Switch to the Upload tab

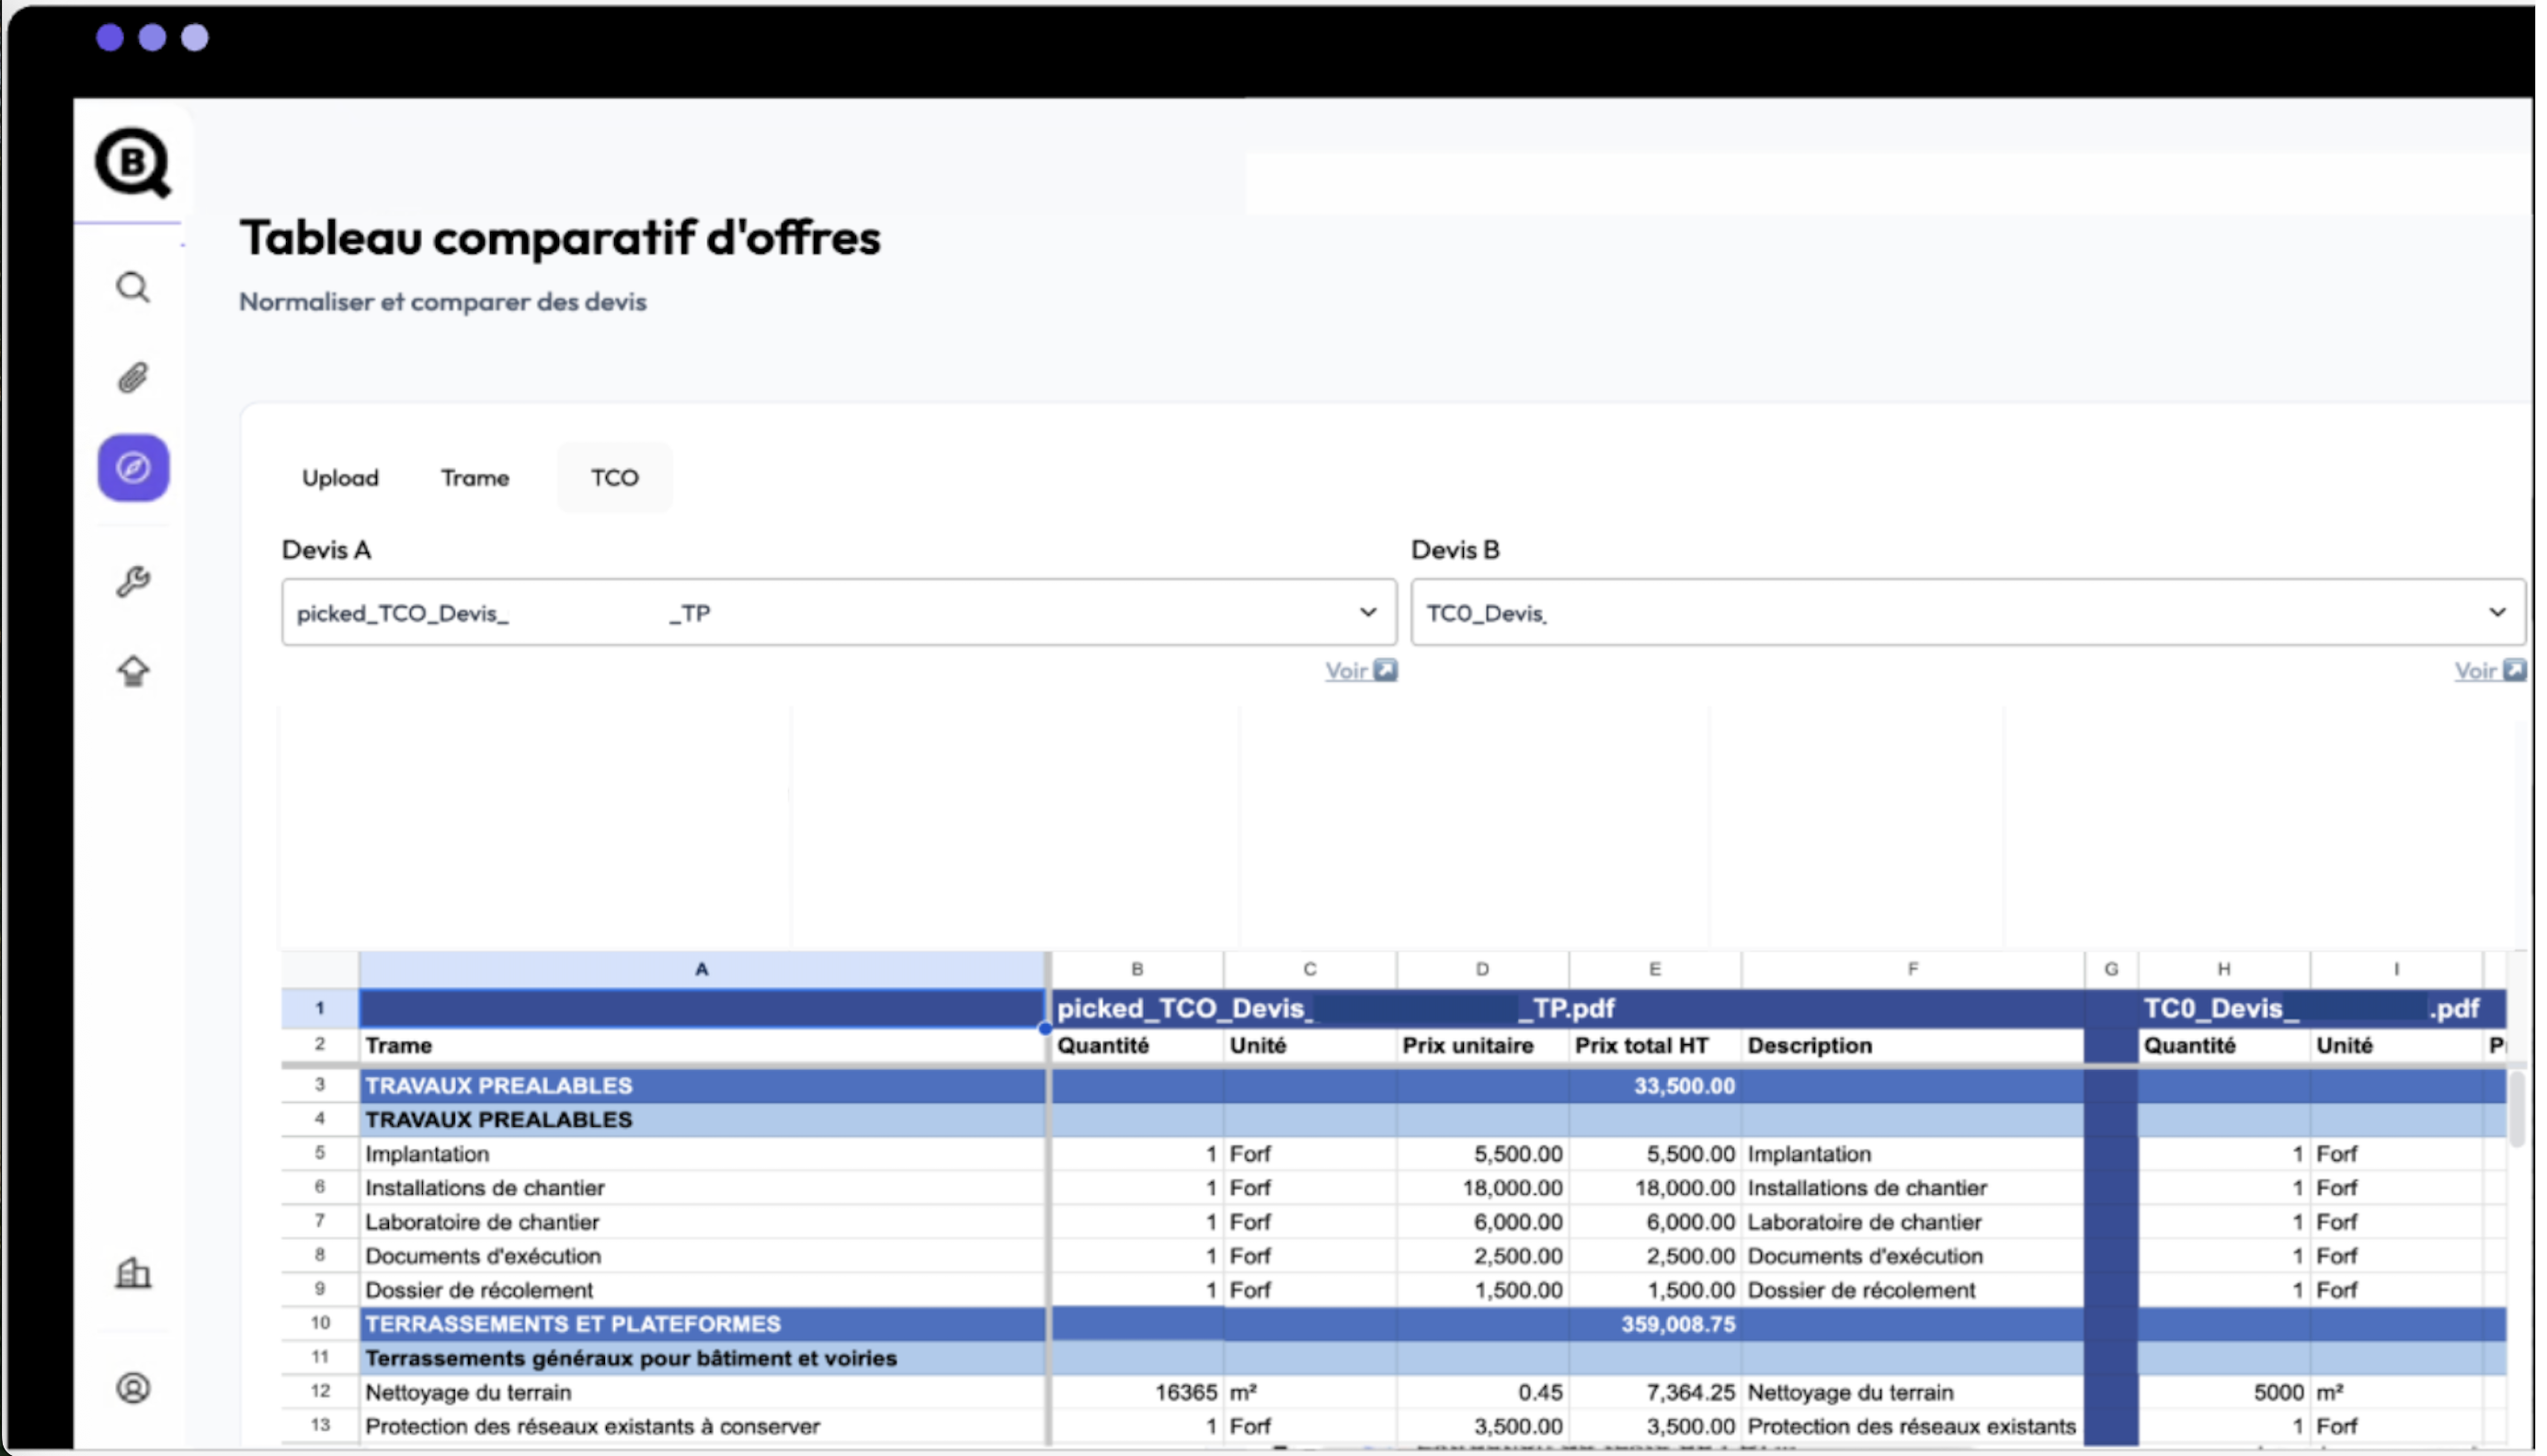340,478
